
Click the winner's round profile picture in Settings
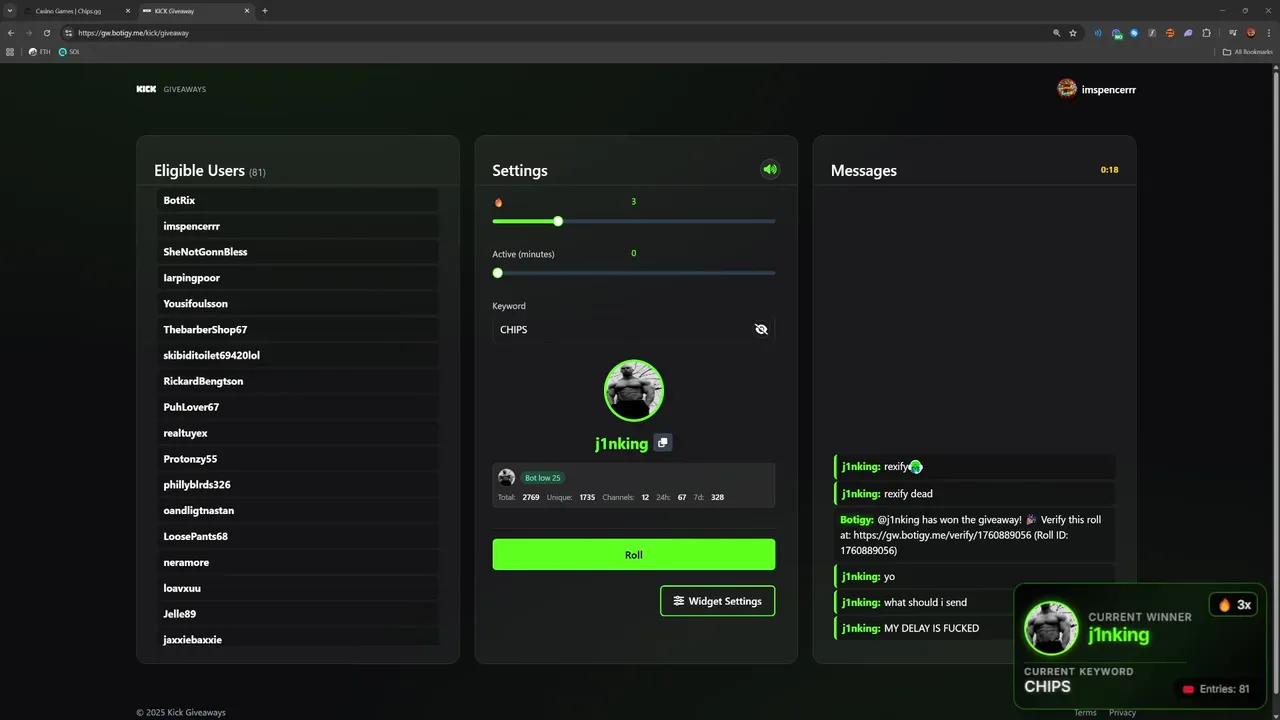[634, 390]
